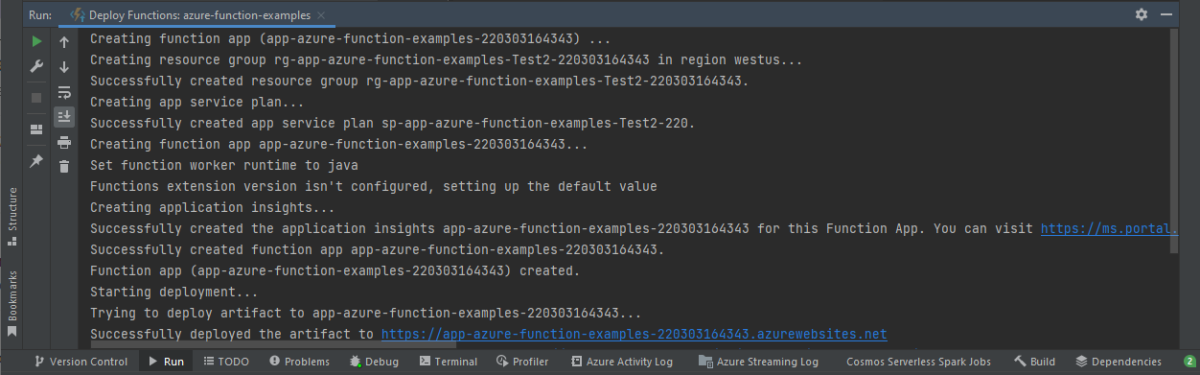Screen dimensions: 1200x375
Task: Open Run panel gear options menu
Action: coord(1142,15)
